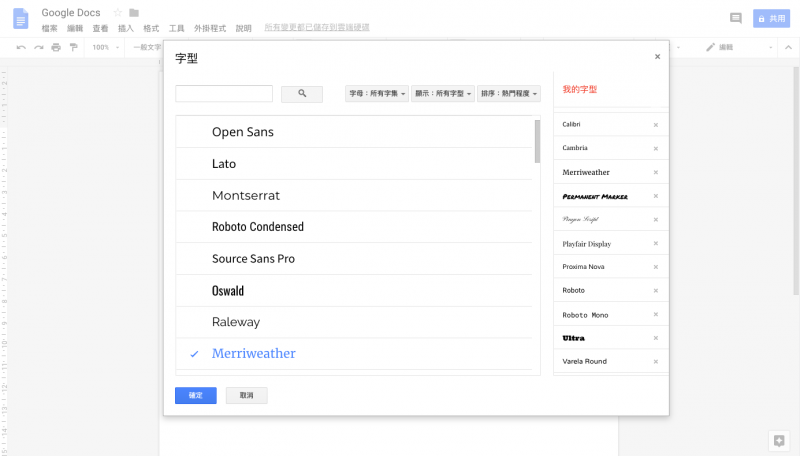Select the Open Sans font
The width and height of the screenshot is (800, 456).
(x=354, y=132)
